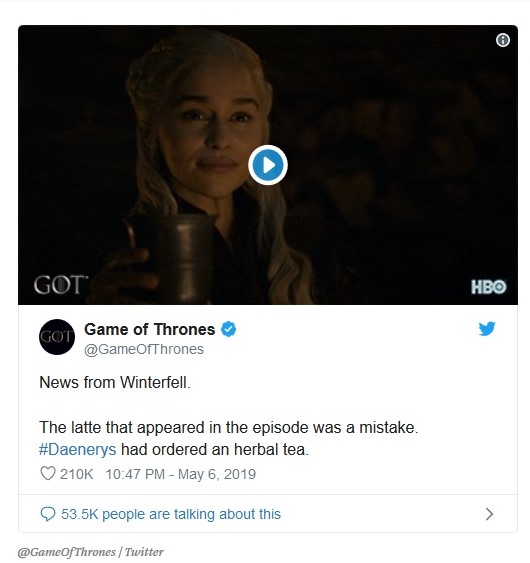
Task: Expand conversation with right chevron
Action: click(x=489, y=514)
